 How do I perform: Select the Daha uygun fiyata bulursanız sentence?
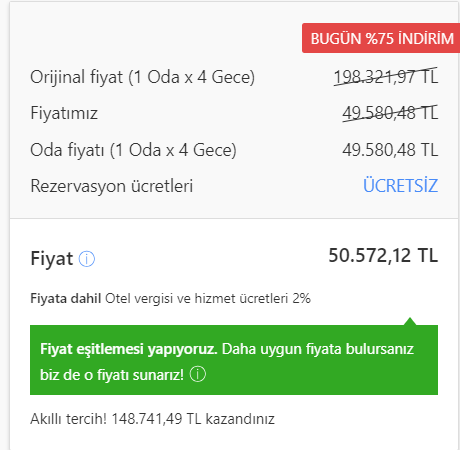(318, 349)
